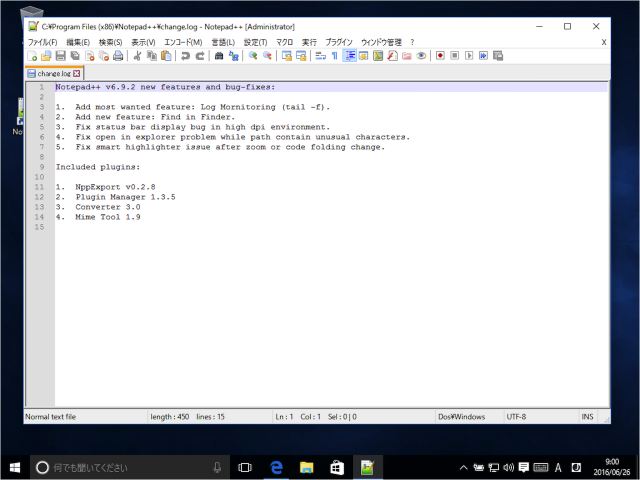This screenshot has height=480, width=640.
Task: Print with the printer toolbar icon
Action: coord(118,56)
